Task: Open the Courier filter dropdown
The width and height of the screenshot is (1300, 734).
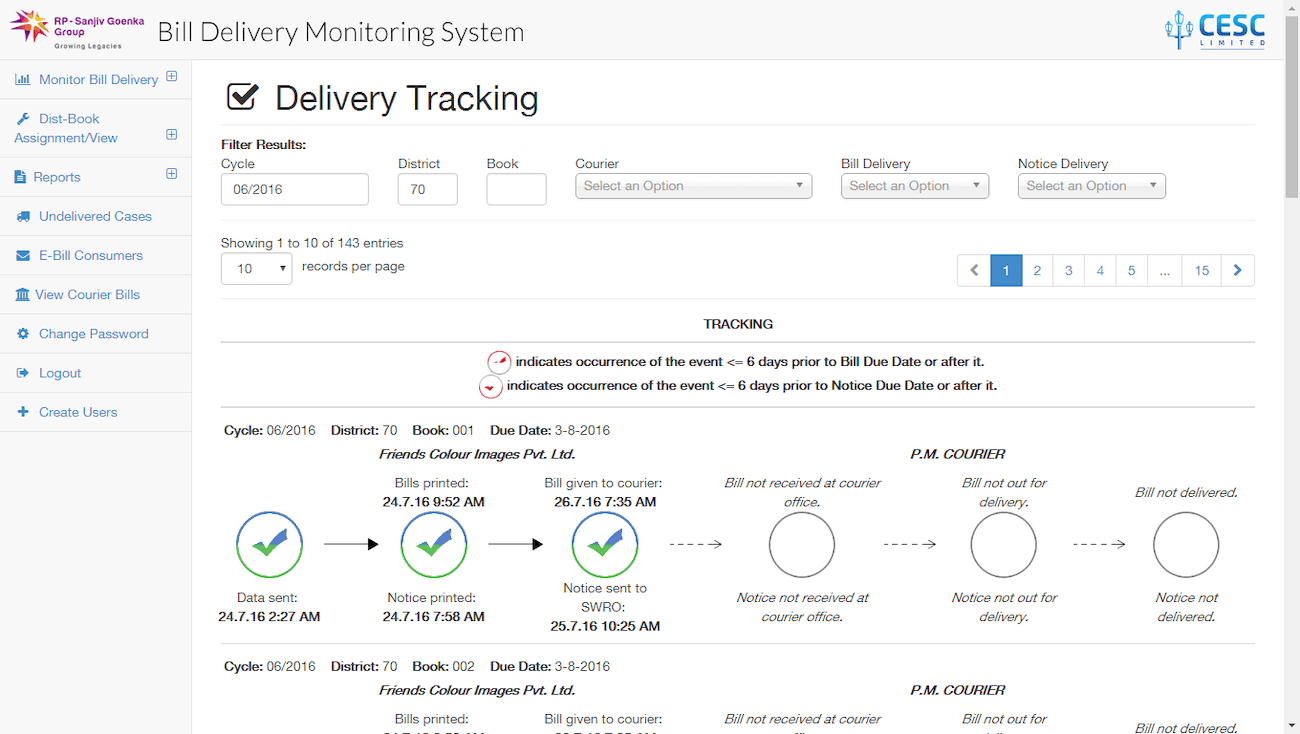Action: pos(693,186)
